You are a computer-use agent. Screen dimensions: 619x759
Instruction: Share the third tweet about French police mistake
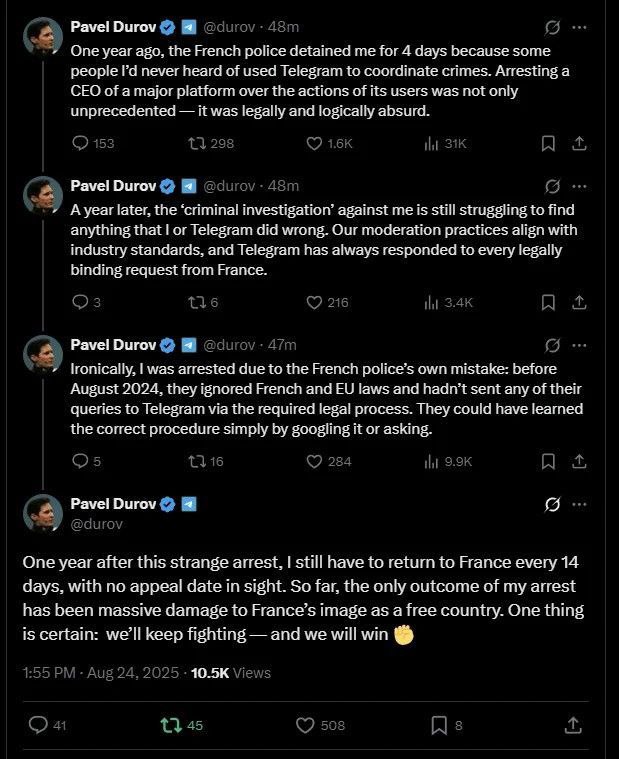click(x=578, y=461)
